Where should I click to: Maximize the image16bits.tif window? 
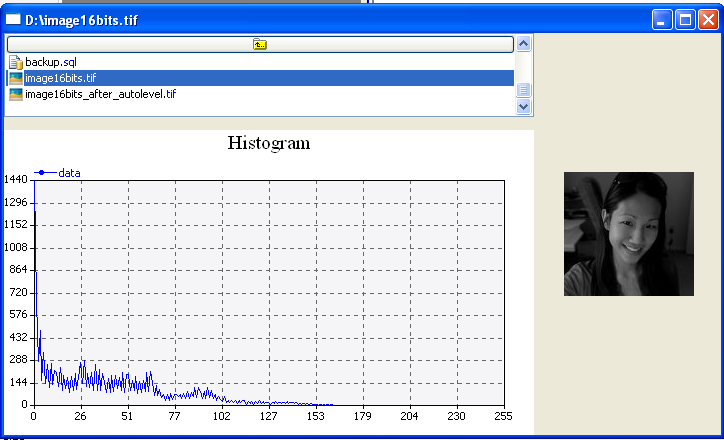tap(685, 19)
